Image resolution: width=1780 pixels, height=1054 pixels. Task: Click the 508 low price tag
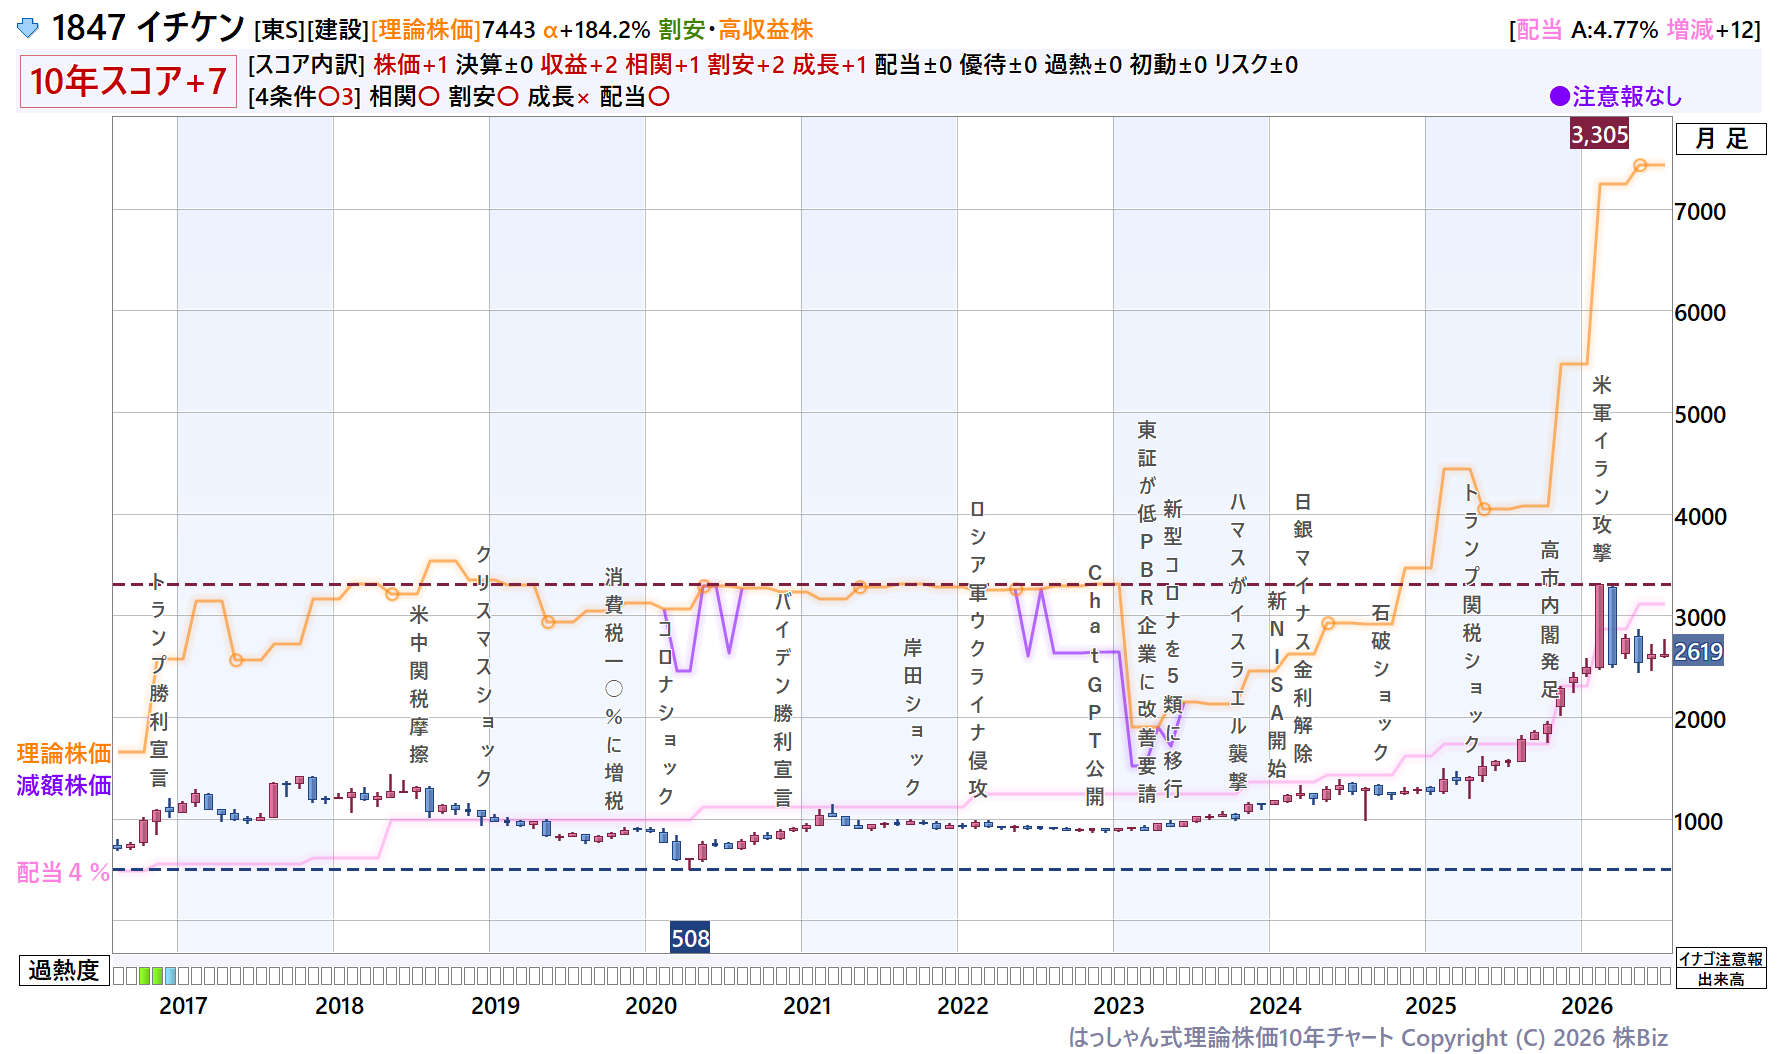[690, 938]
